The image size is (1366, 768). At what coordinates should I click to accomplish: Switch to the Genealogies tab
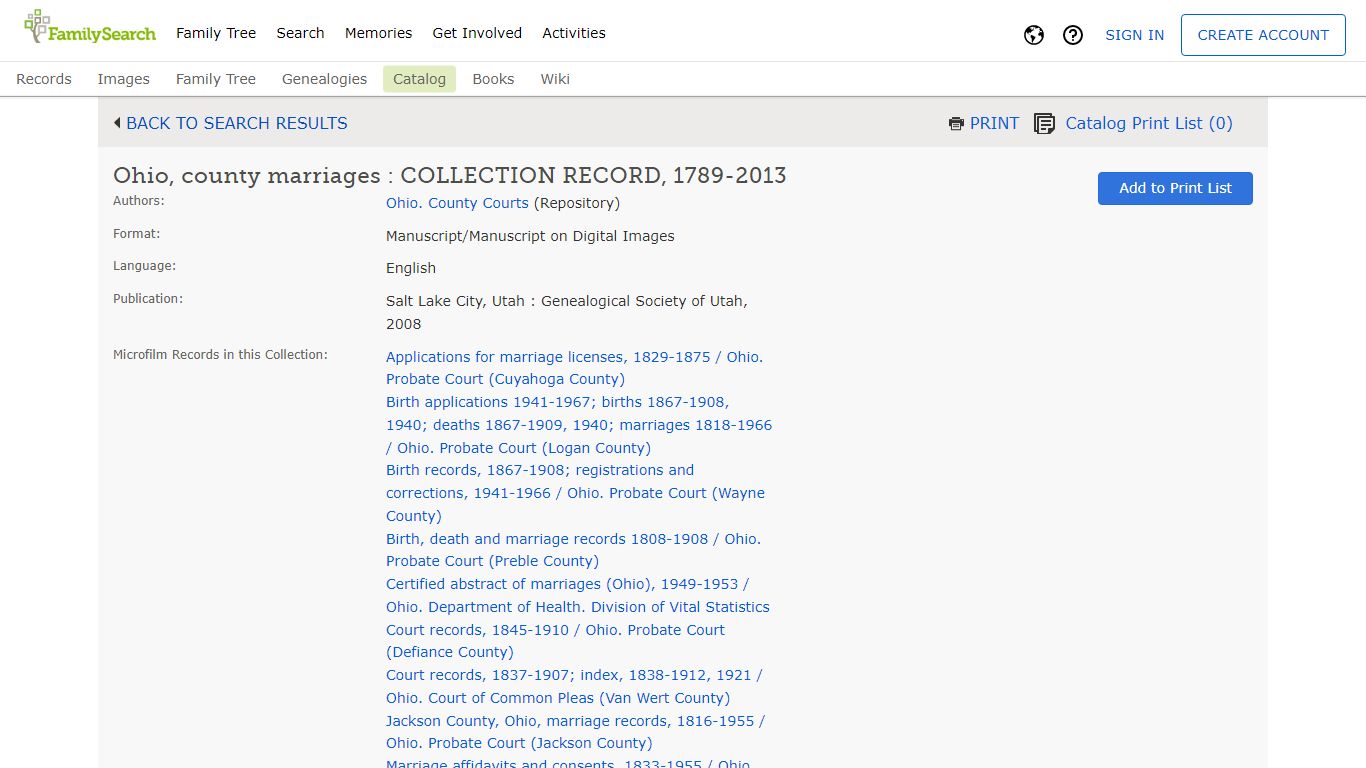[324, 79]
